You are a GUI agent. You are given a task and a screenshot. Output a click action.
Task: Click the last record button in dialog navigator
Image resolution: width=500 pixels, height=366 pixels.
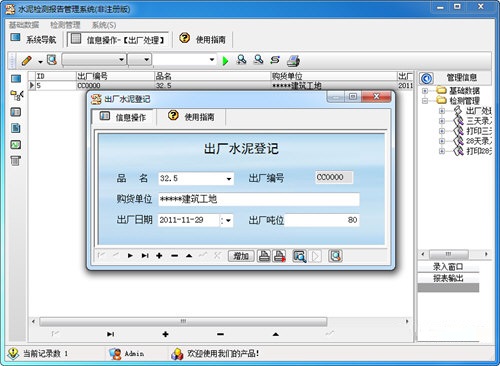[x=145, y=256]
